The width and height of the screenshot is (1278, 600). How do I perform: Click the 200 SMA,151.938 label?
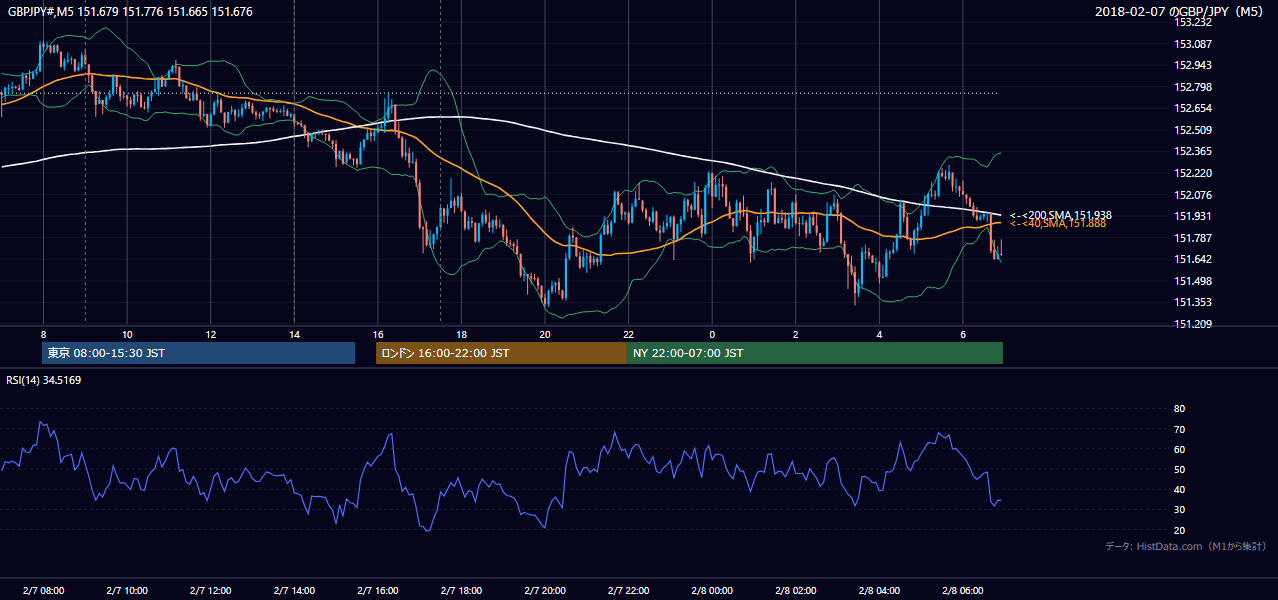tap(1061, 215)
